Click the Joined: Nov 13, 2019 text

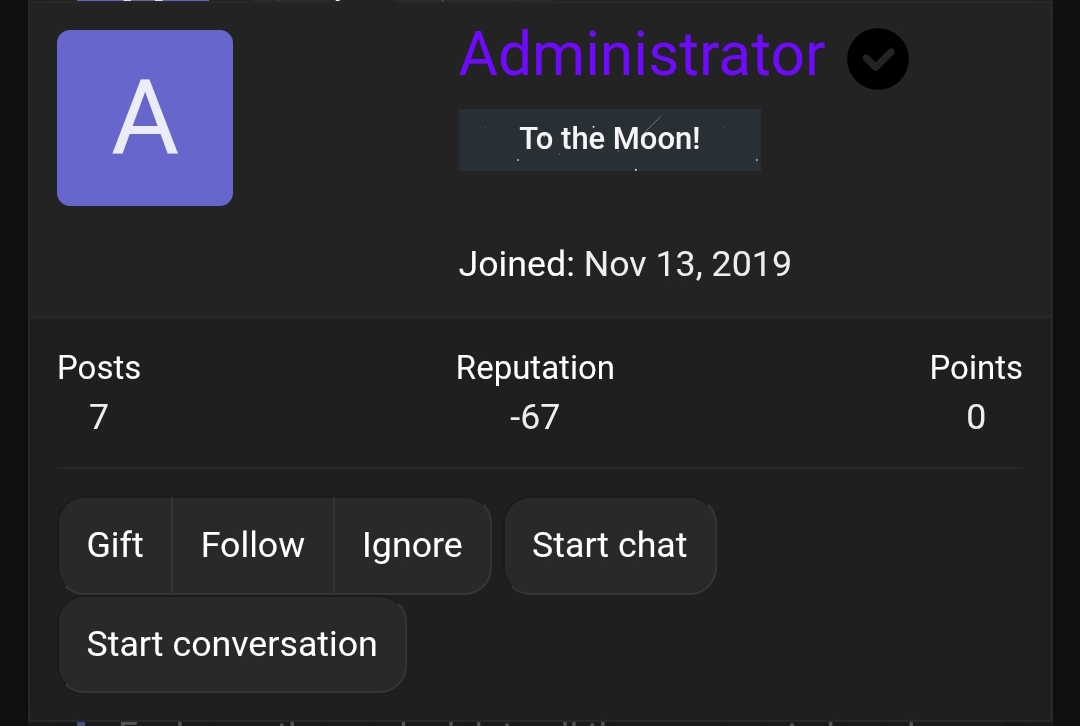[624, 263]
